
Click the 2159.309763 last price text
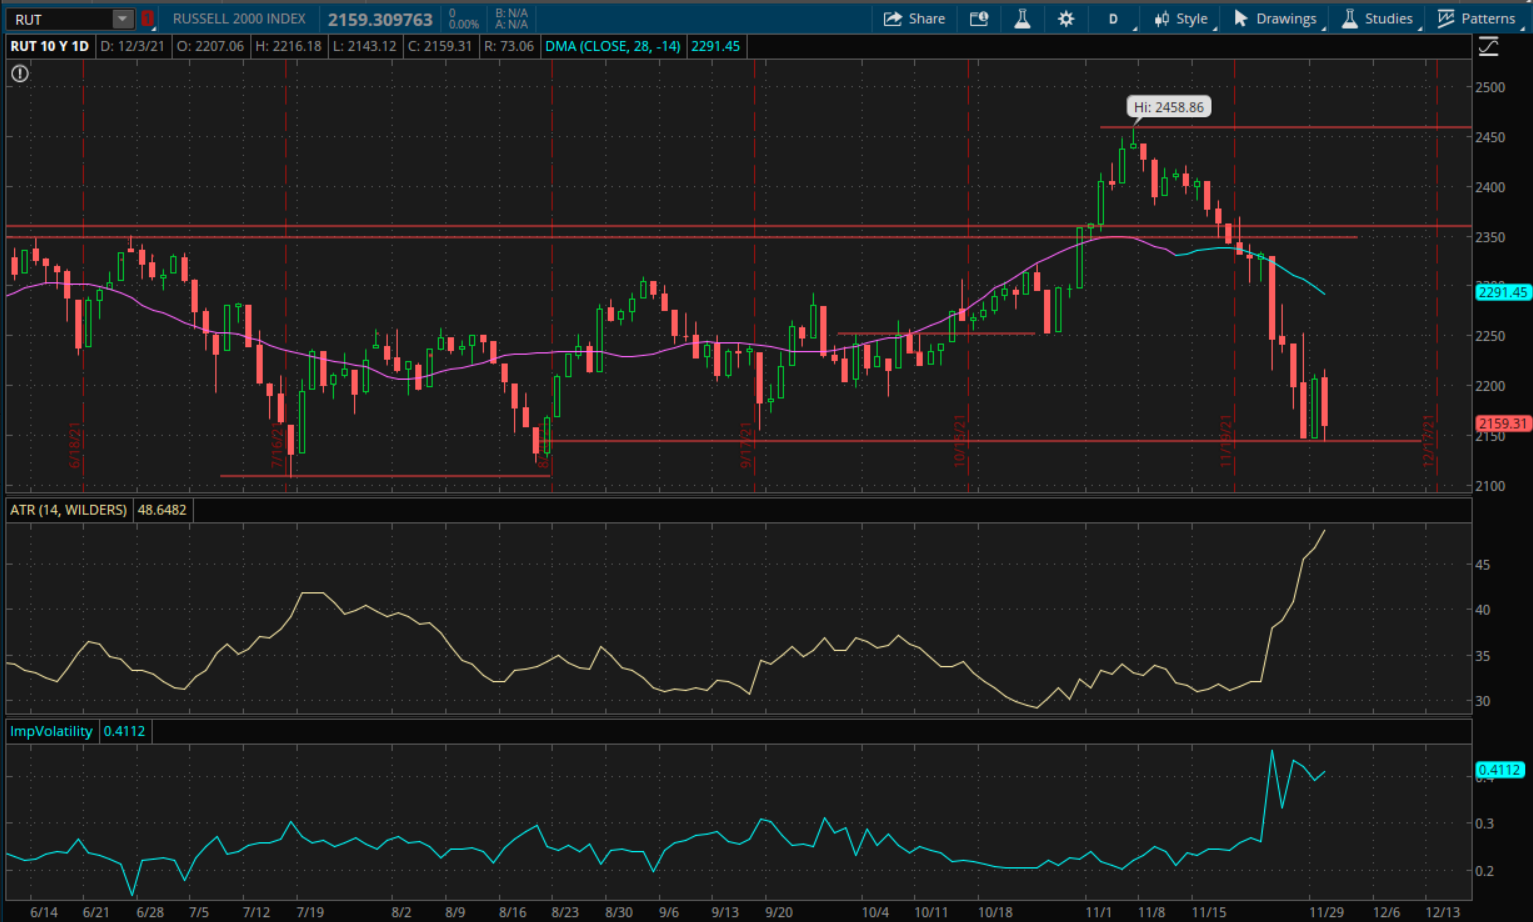tap(380, 19)
